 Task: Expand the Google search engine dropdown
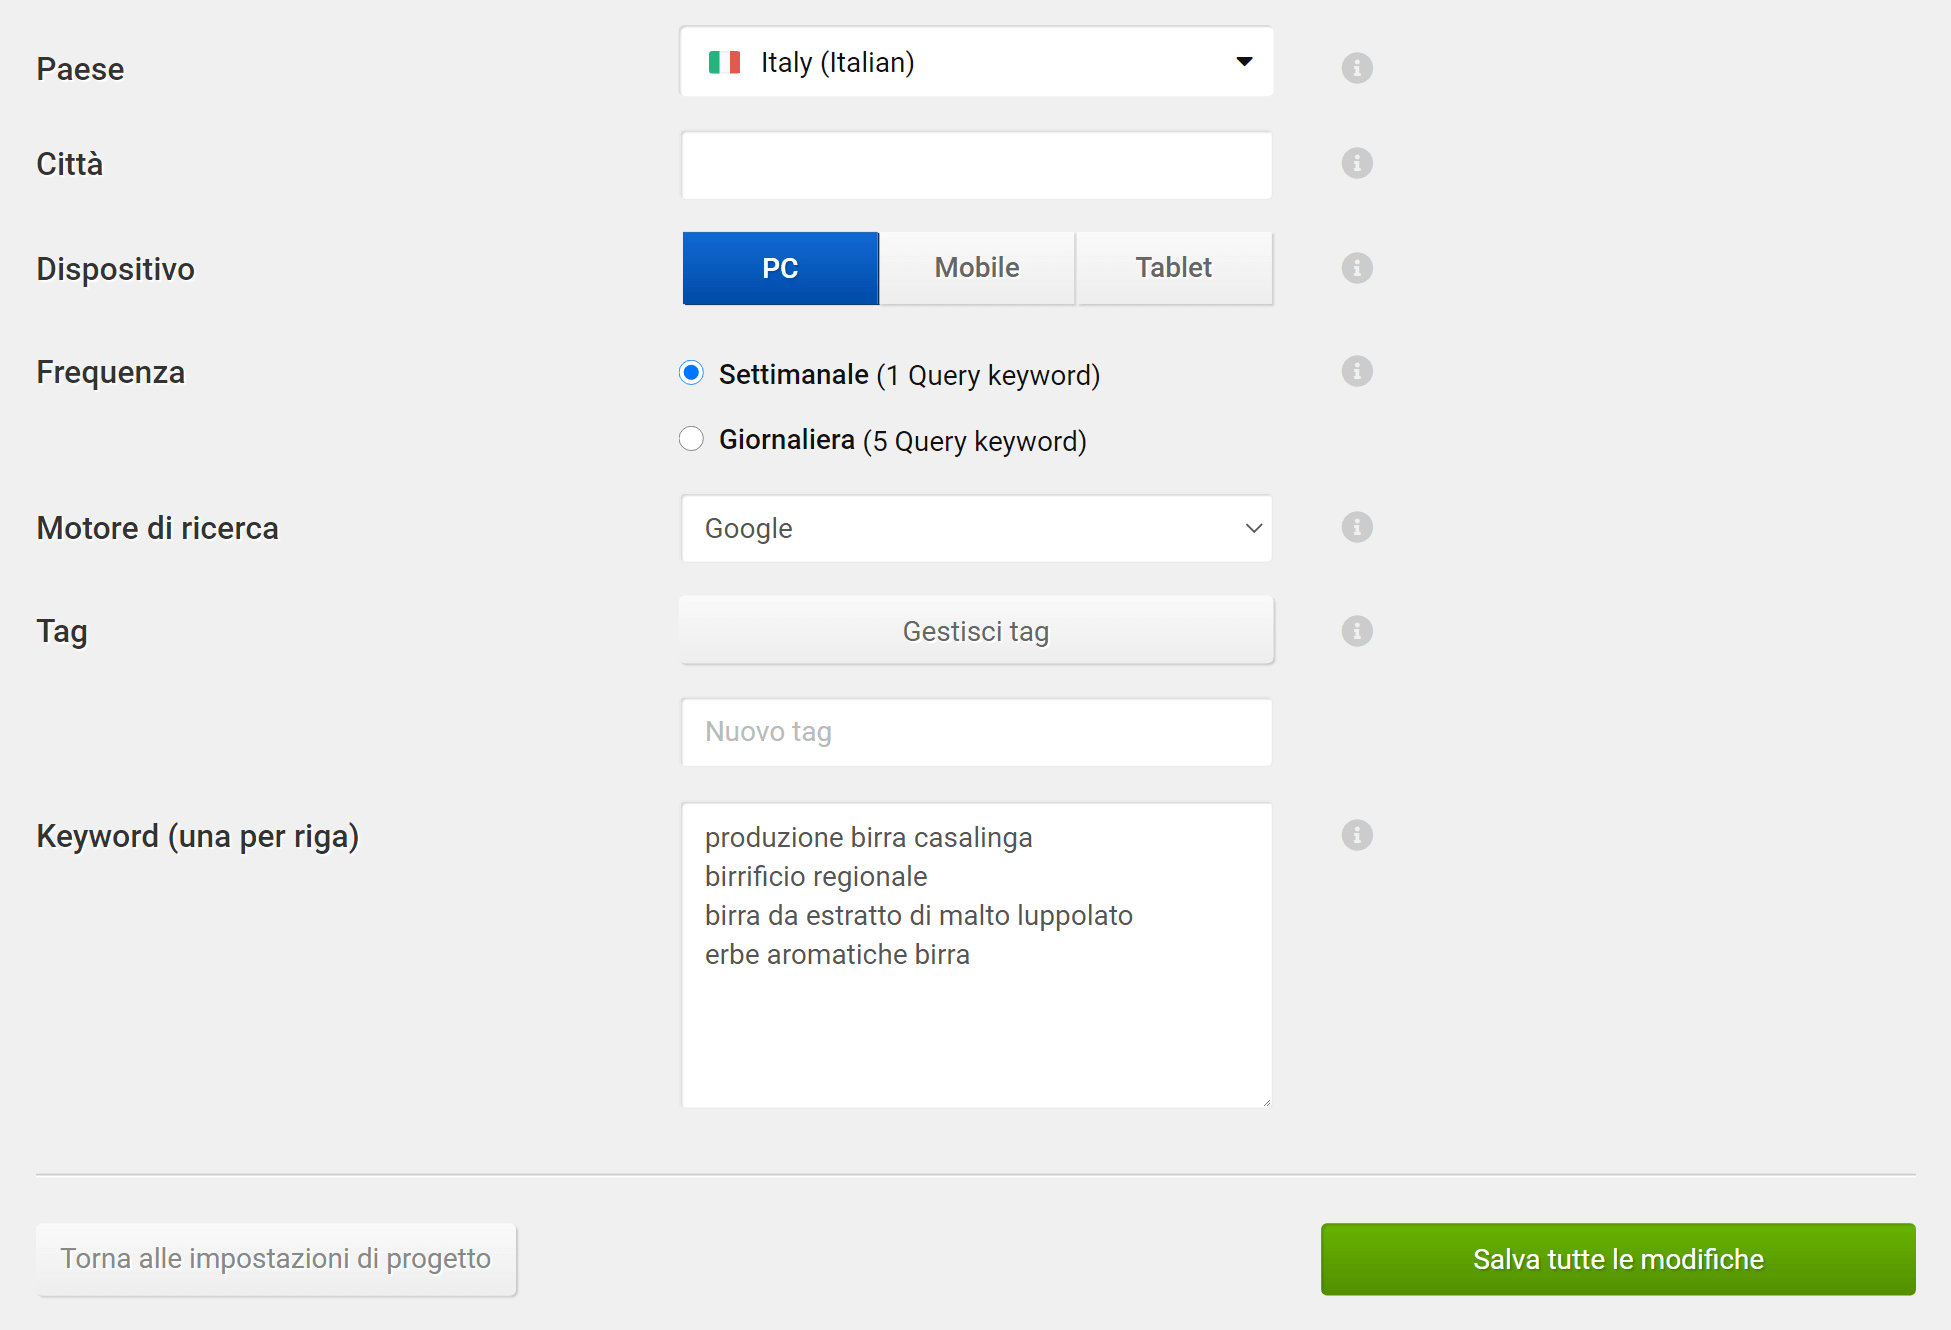coord(976,528)
